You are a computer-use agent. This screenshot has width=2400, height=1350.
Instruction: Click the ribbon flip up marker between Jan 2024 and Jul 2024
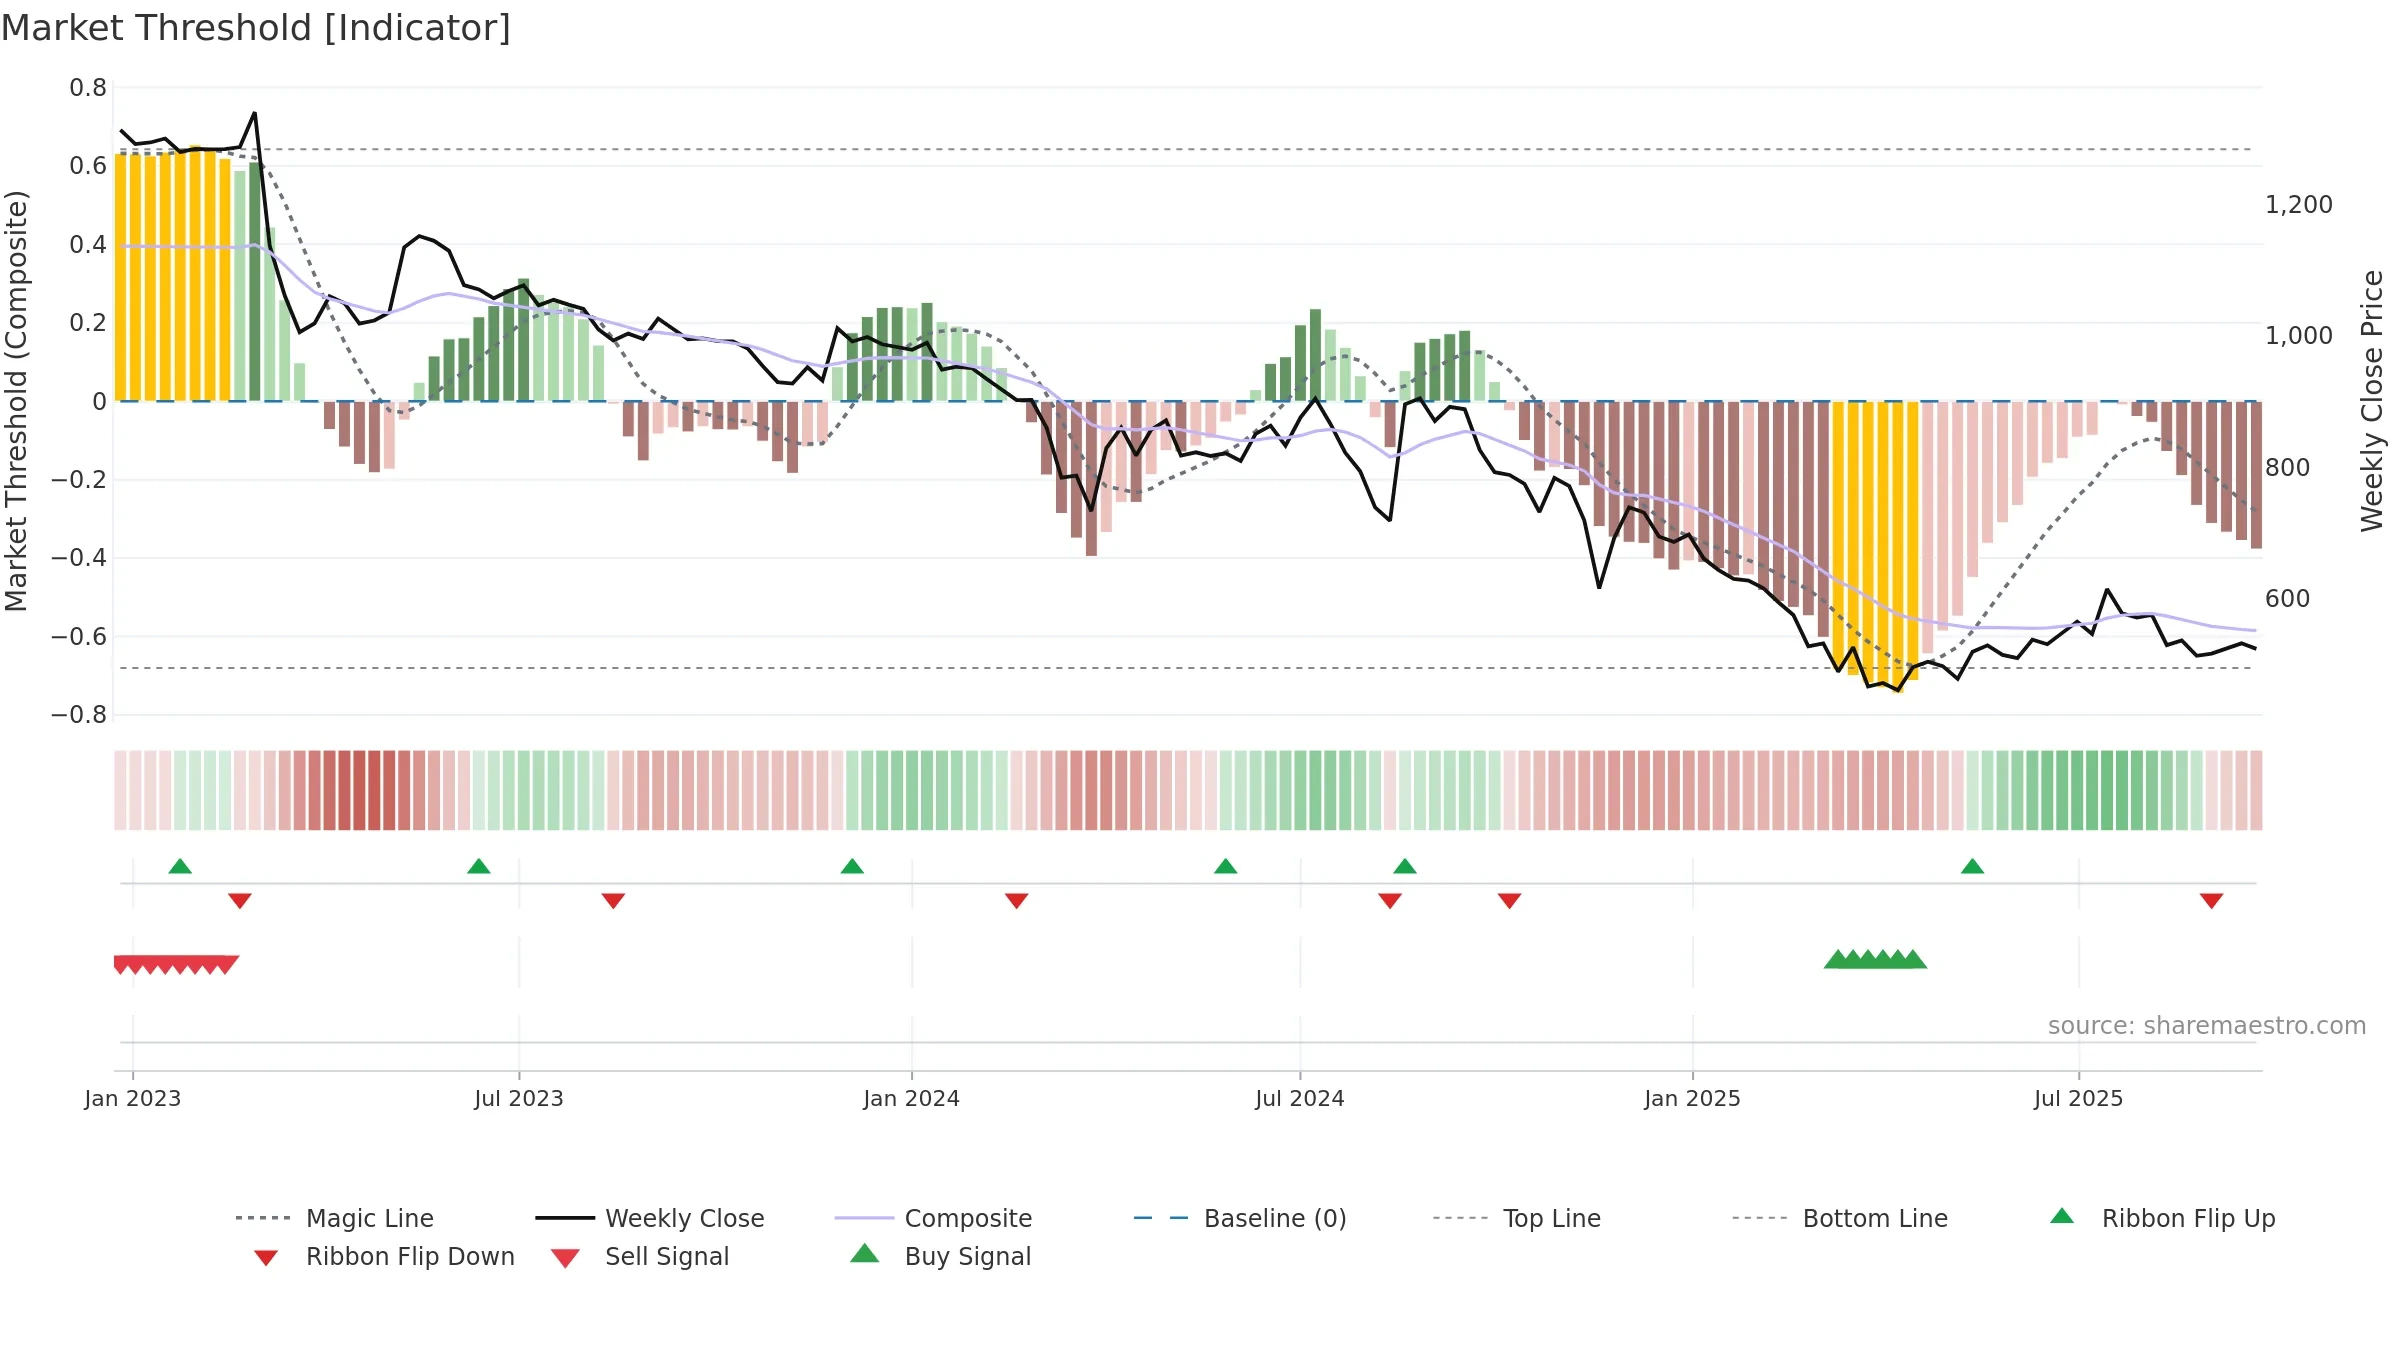click(1226, 866)
